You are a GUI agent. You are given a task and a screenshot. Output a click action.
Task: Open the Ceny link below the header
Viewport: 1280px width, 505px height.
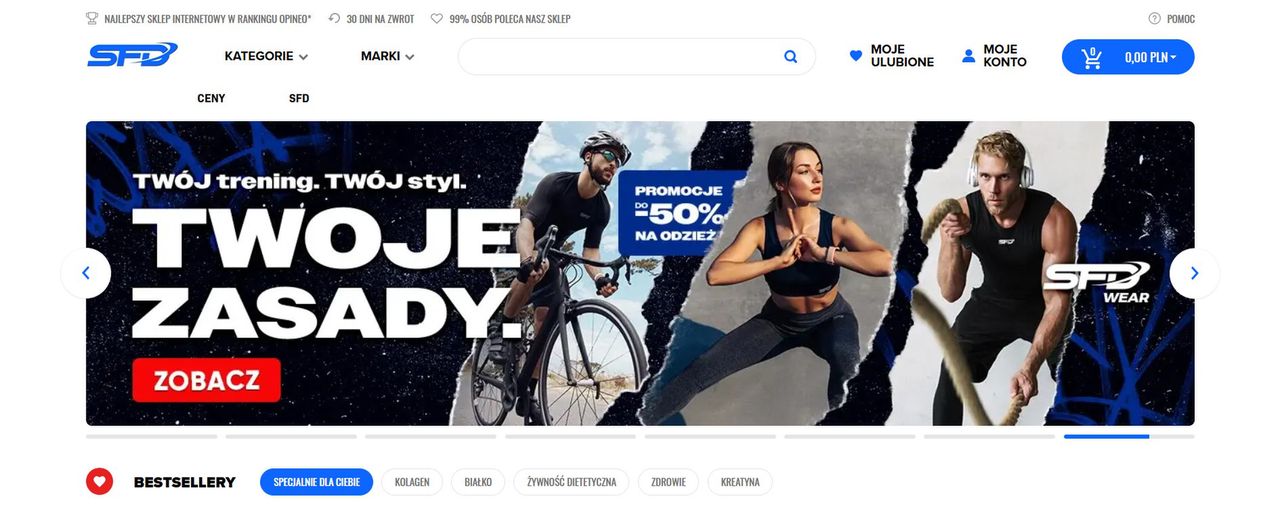point(211,98)
